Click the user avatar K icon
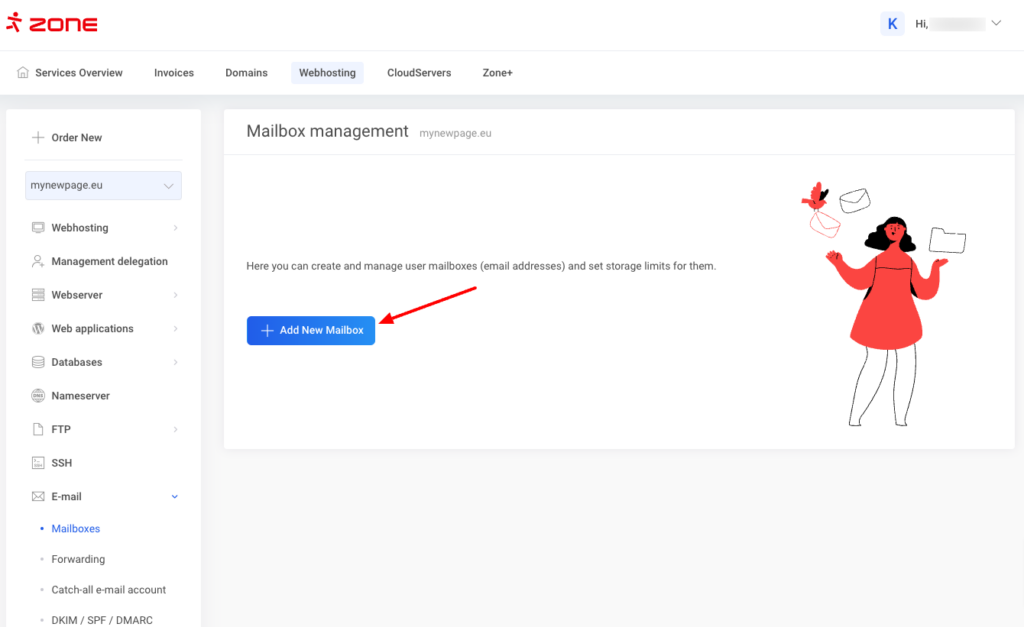This screenshot has width=1024, height=627. pos(892,24)
